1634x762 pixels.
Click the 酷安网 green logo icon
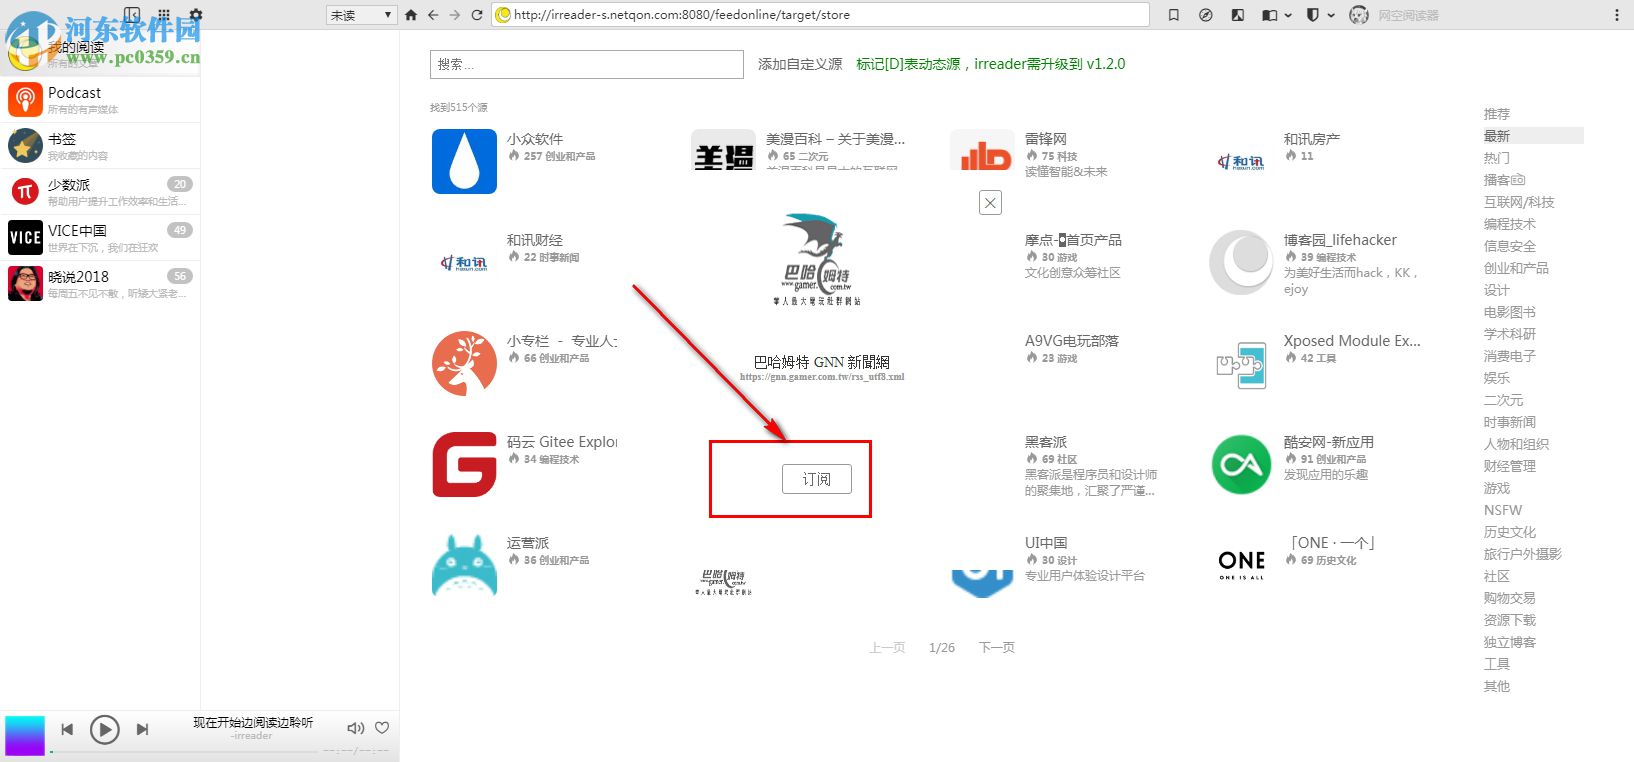[x=1241, y=464]
